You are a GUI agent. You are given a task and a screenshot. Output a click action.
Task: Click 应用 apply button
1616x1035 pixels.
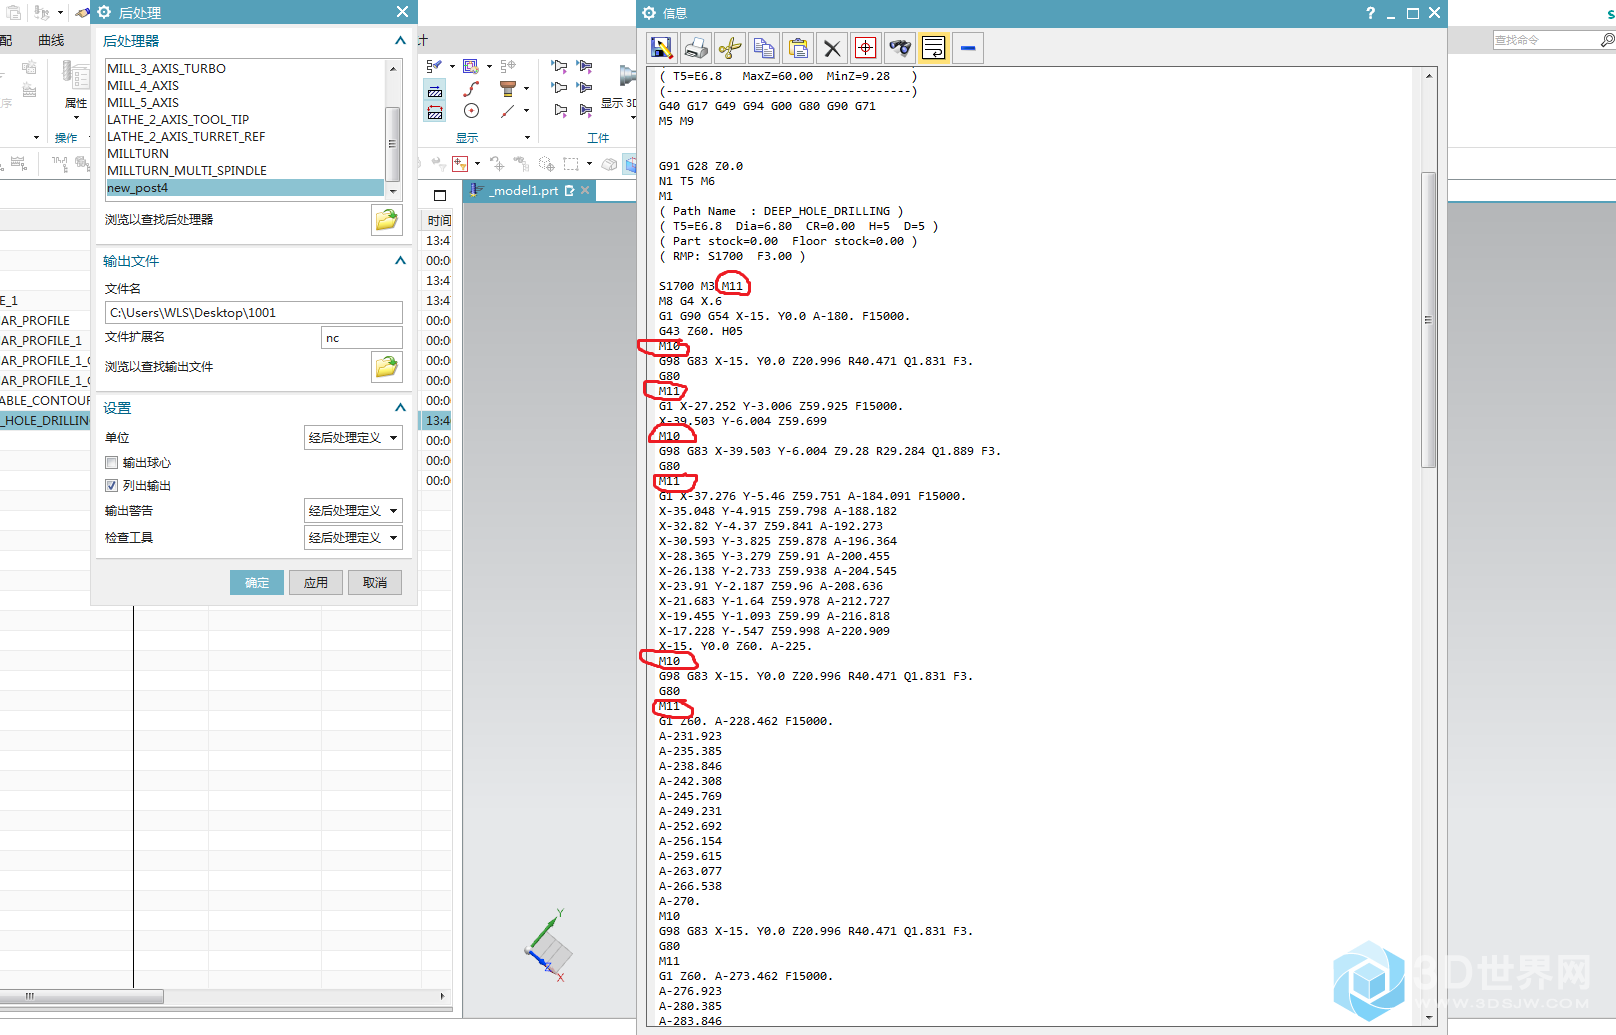tap(316, 583)
